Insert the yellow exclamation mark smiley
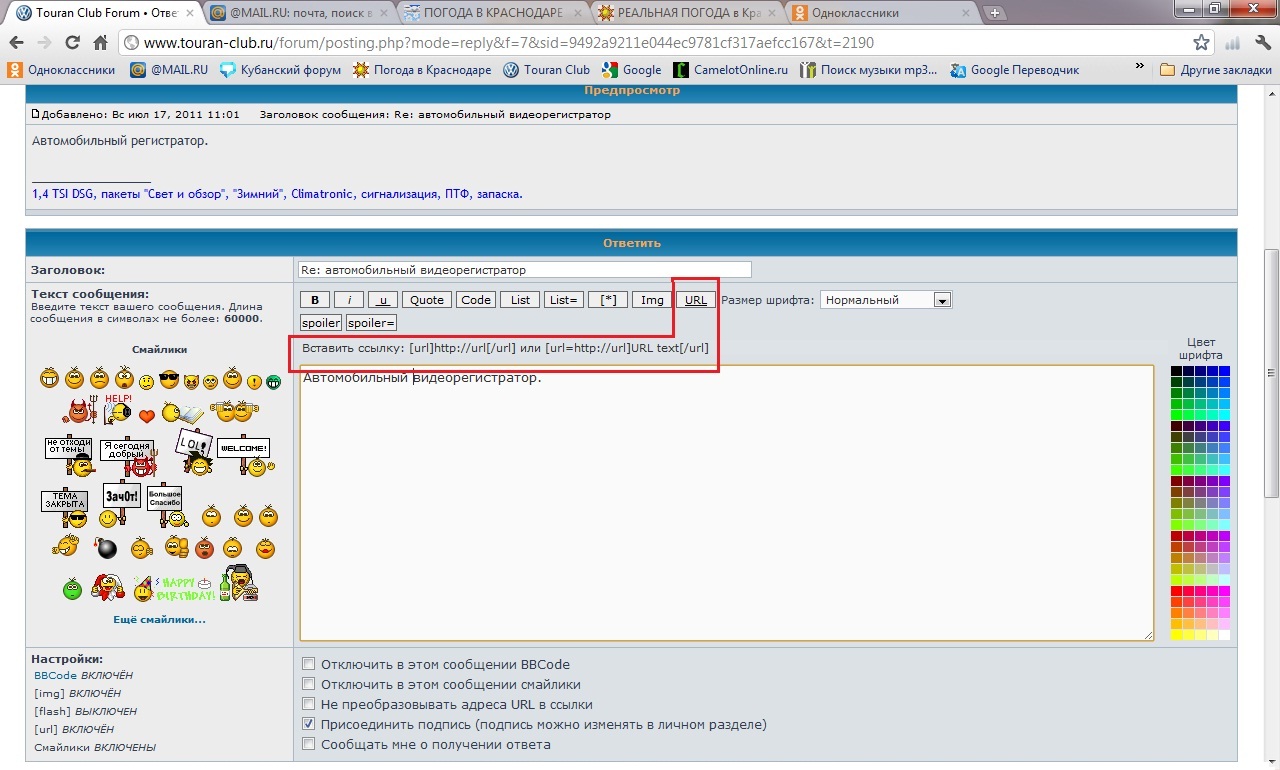The image size is (1280, 770). coord(254,382)
